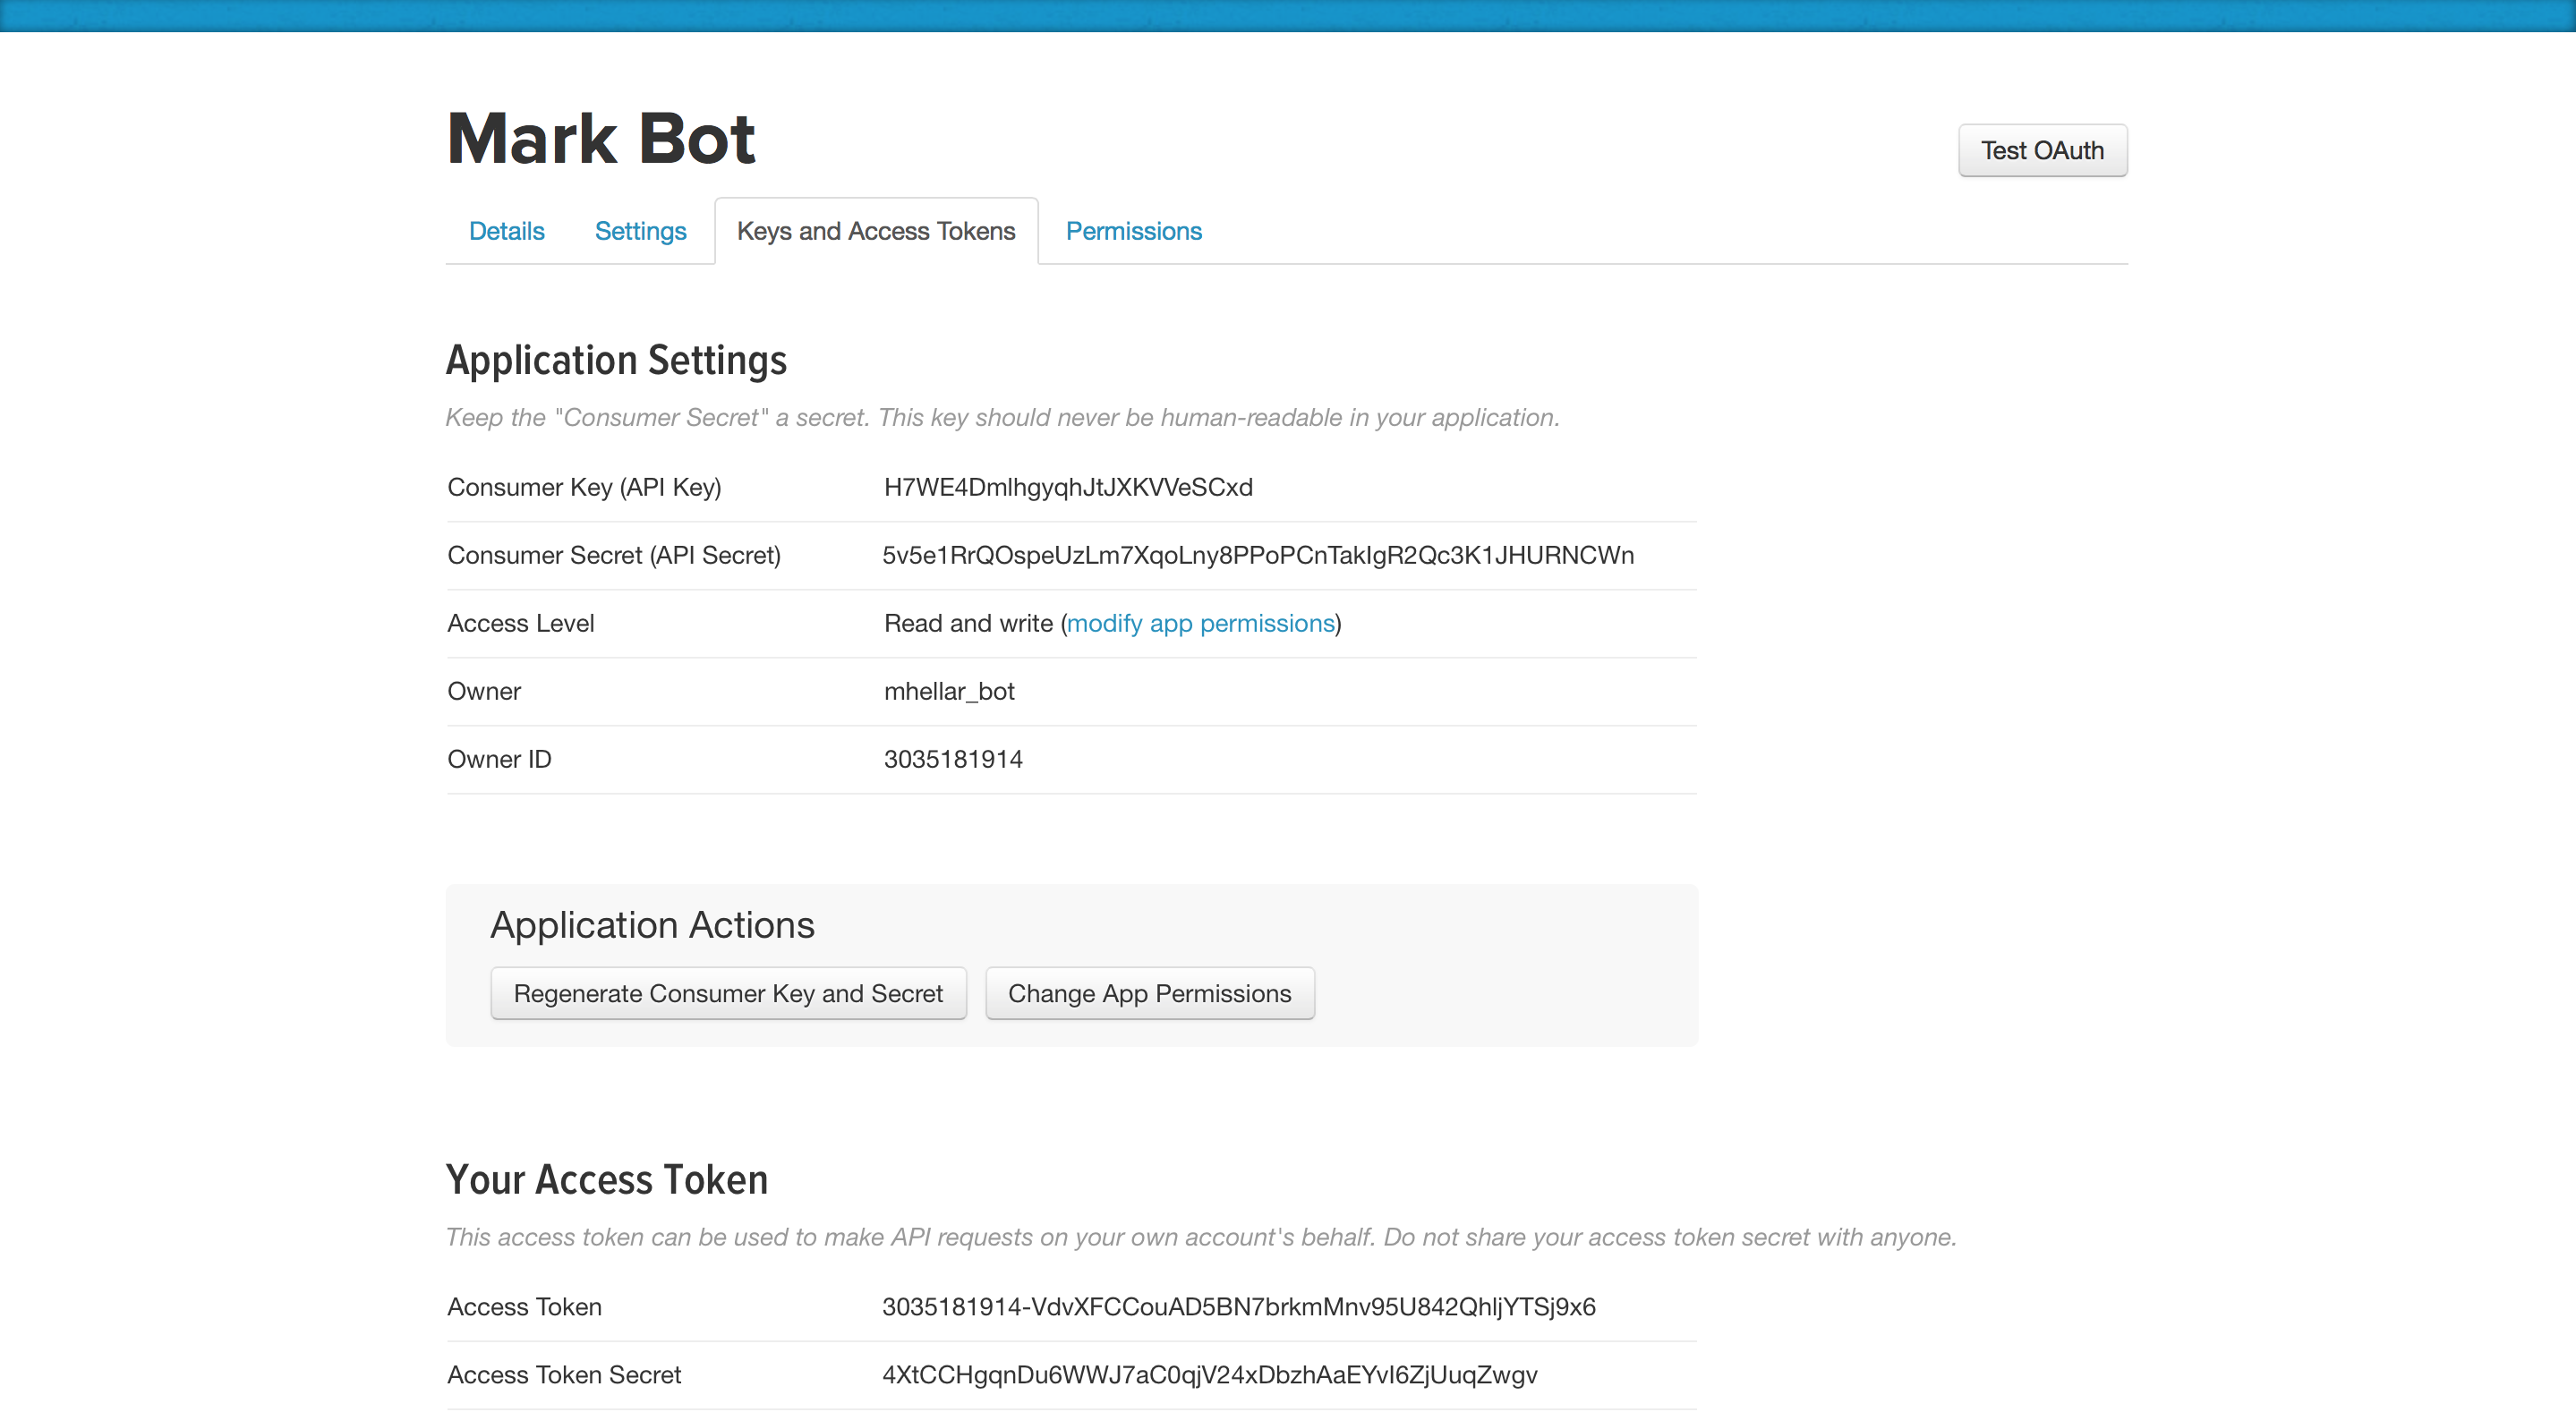Click the Change App Permissions button

(1149, 993)
